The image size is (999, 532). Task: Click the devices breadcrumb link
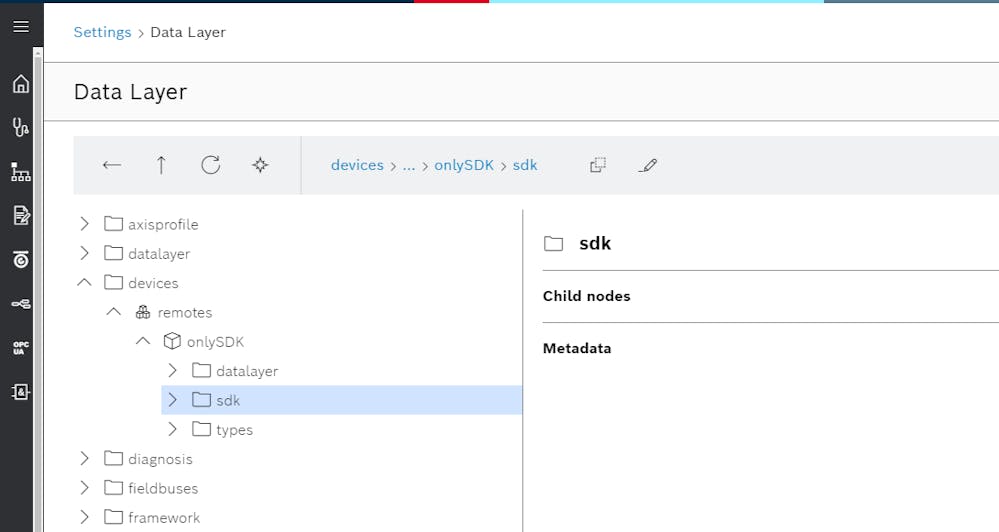click(357, 165)
